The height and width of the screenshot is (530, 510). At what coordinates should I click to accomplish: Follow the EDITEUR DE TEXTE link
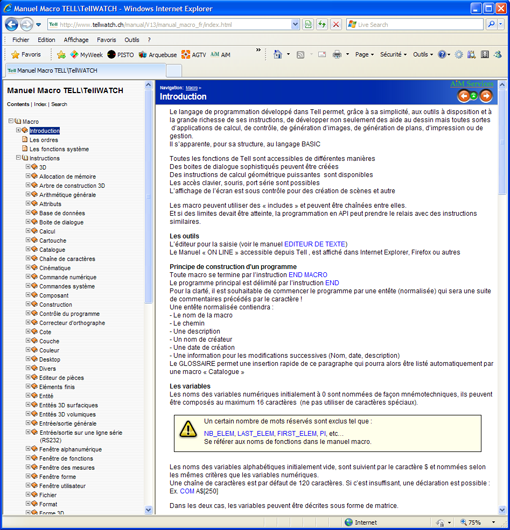[x=315, y=244]
